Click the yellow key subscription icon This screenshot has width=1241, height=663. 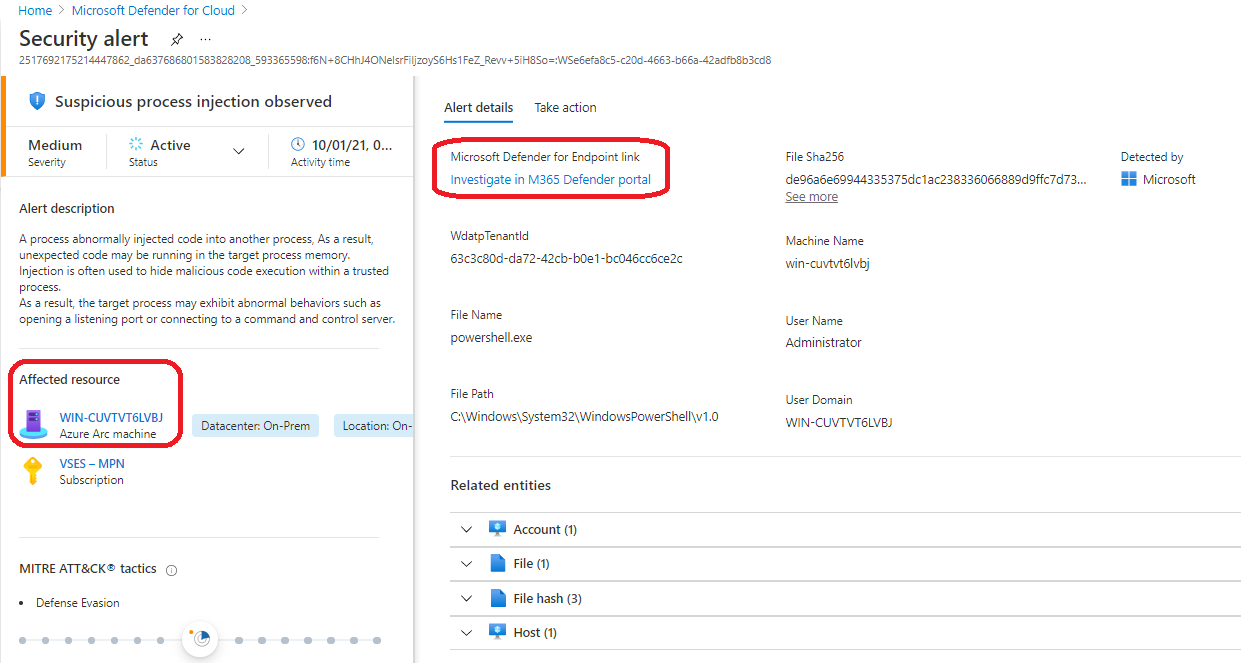[34, 471]
